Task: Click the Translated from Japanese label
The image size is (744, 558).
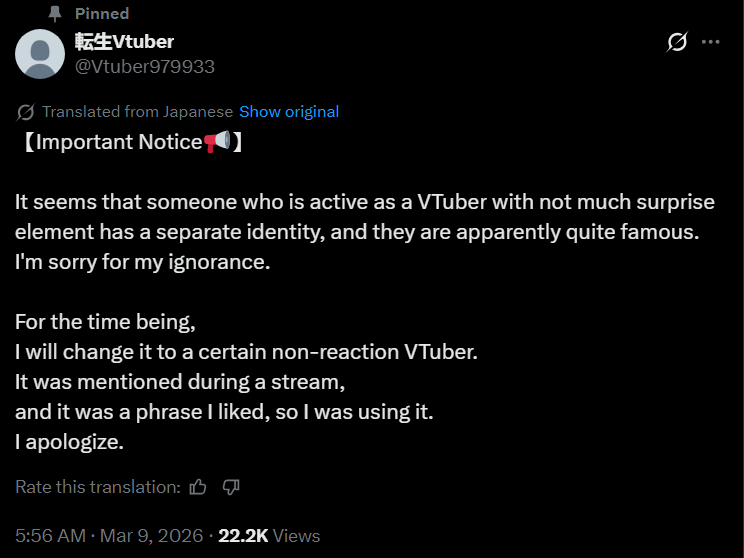Action: pyautogui.click(x=138, y=112)
